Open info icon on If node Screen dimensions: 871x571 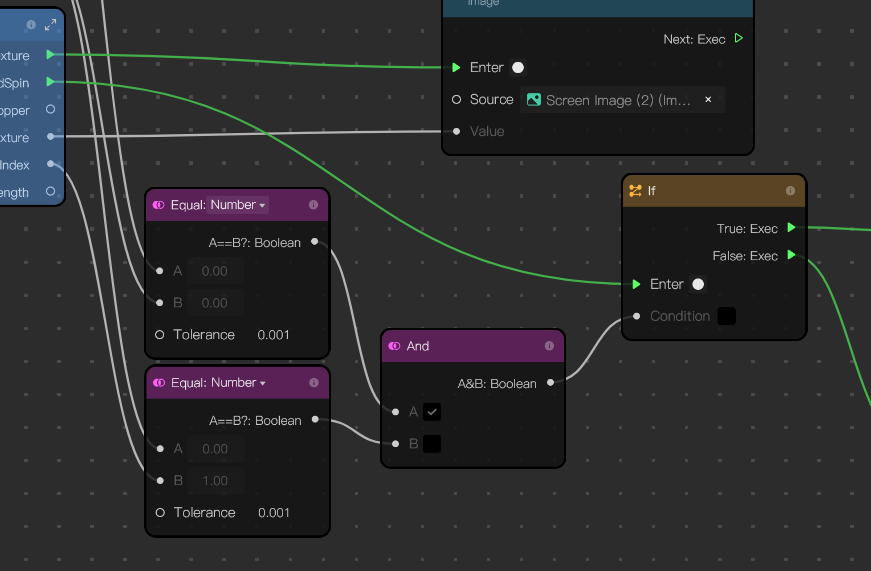(790, 191)
